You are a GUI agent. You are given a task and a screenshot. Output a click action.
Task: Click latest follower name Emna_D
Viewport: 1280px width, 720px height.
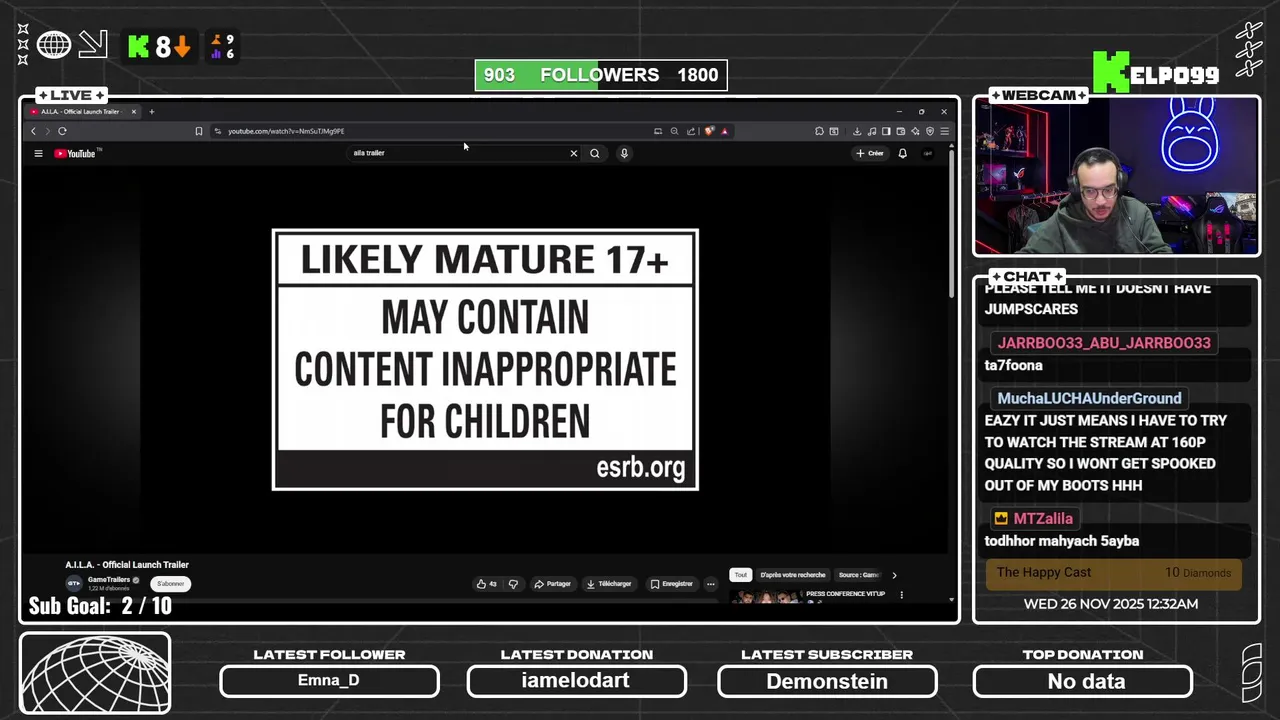[328, 681]
